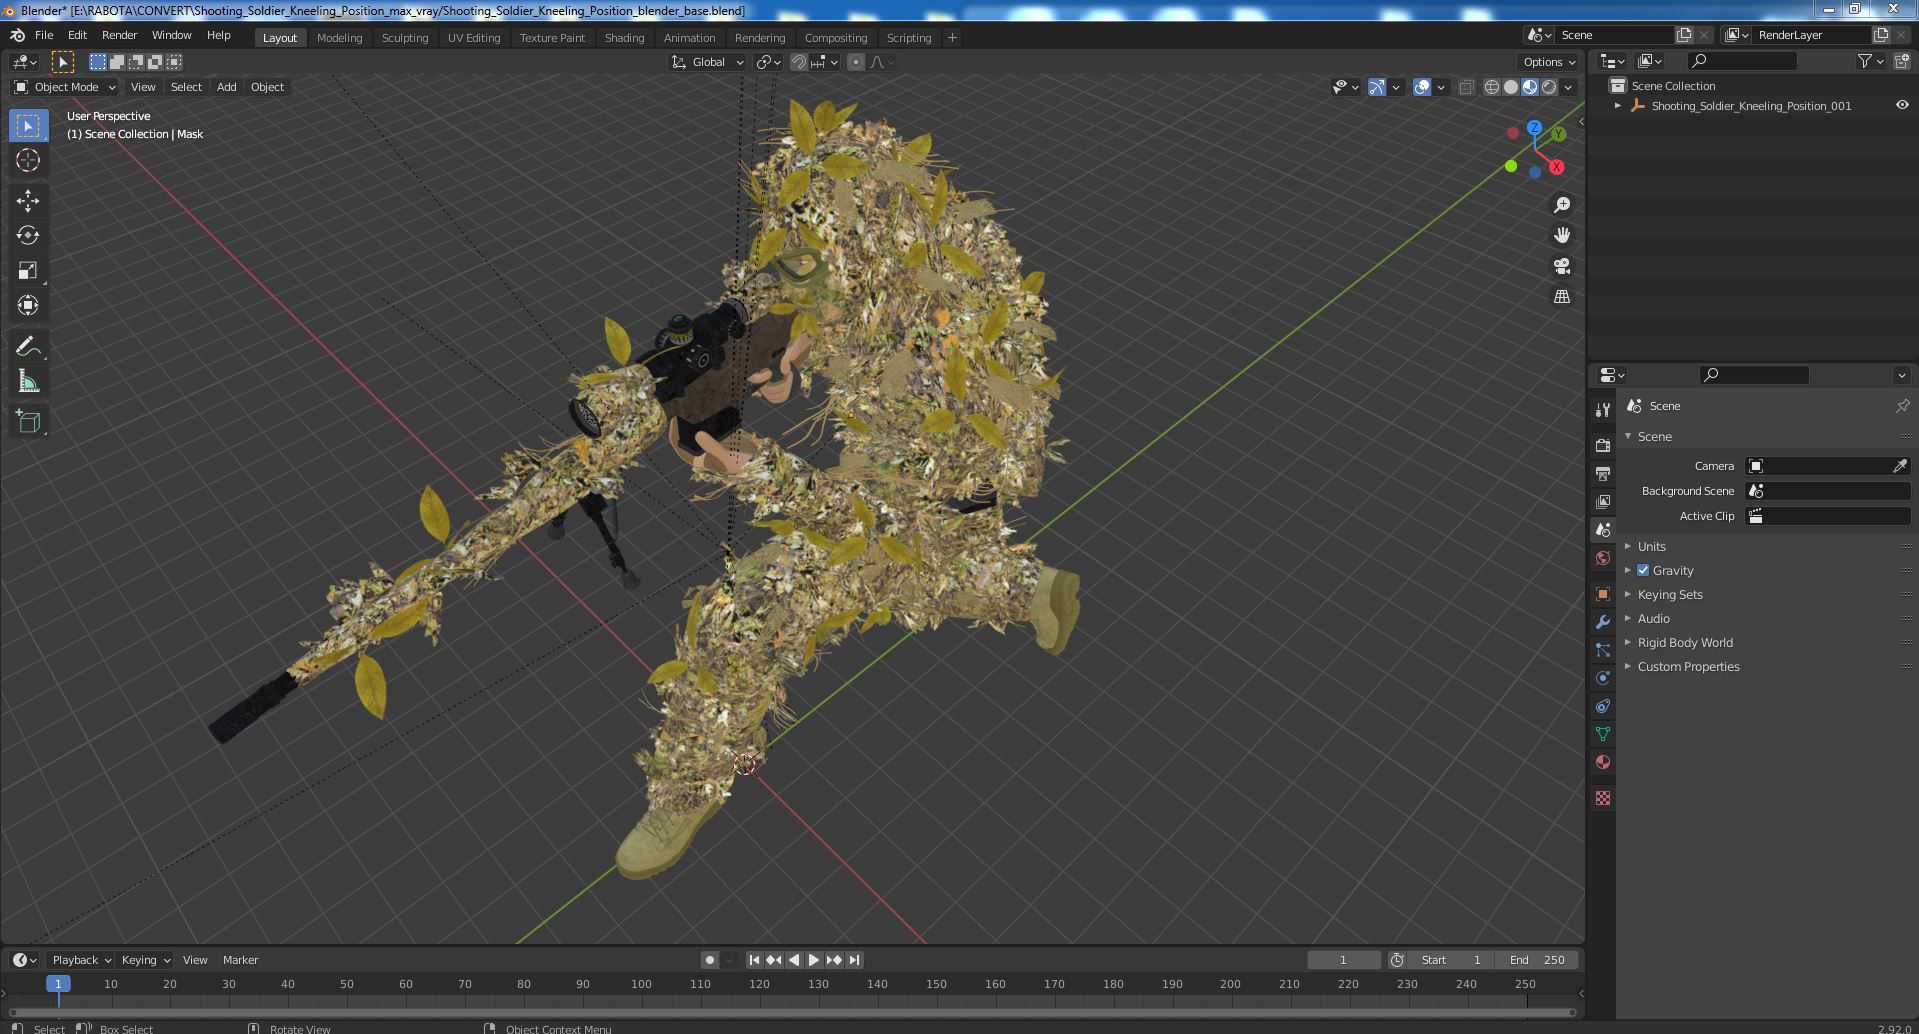
Task: Click the Keying button in timeline
Action: [145, 960]
